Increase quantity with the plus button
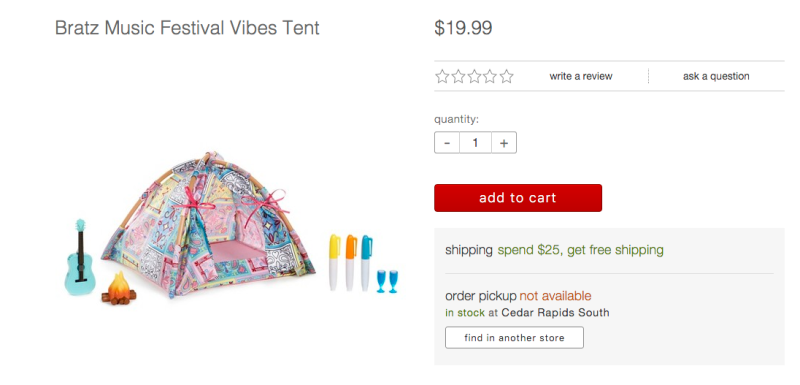The height and width of the screenshot is (385, 800). [x=504, y=143]
